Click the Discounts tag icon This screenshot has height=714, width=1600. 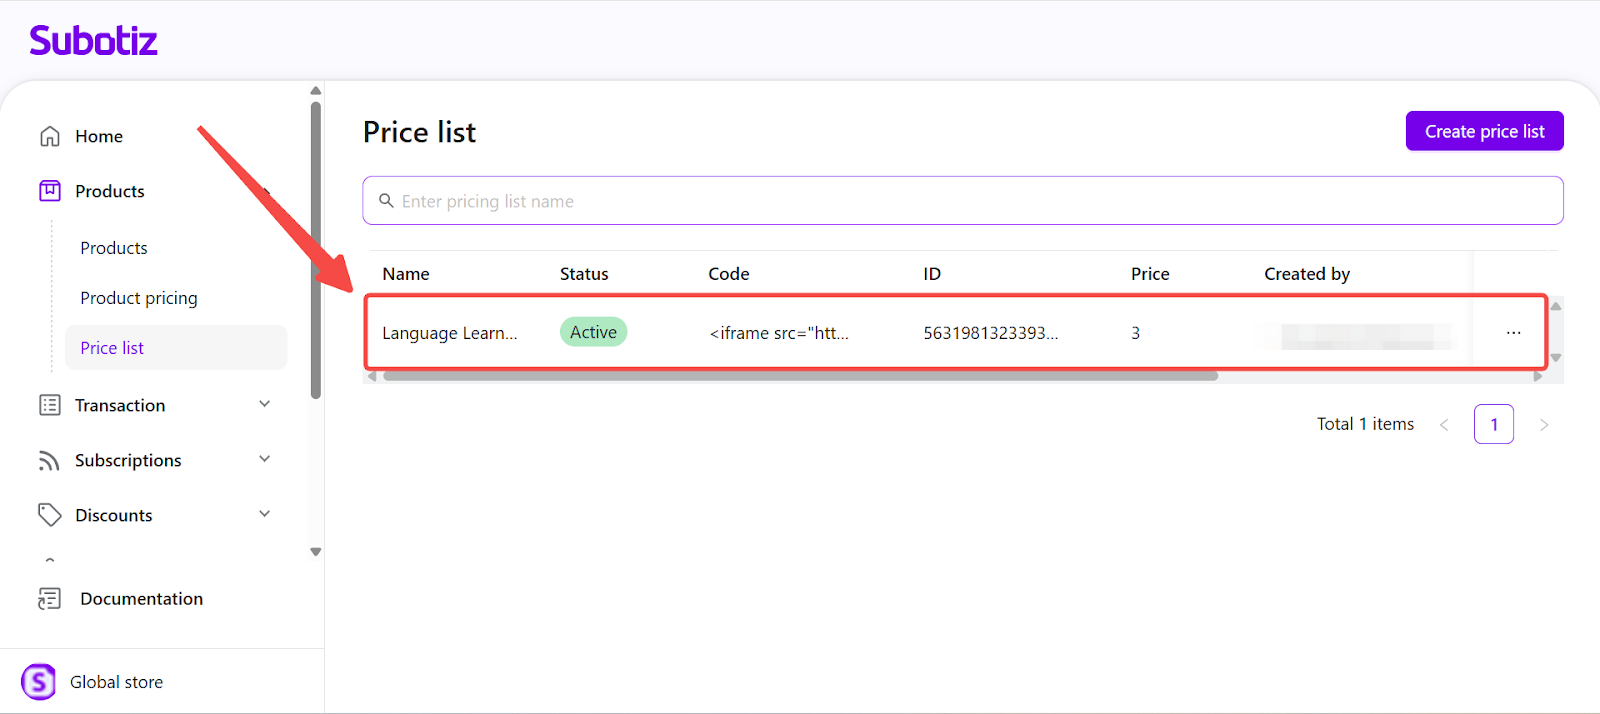(x=50, y=515)
